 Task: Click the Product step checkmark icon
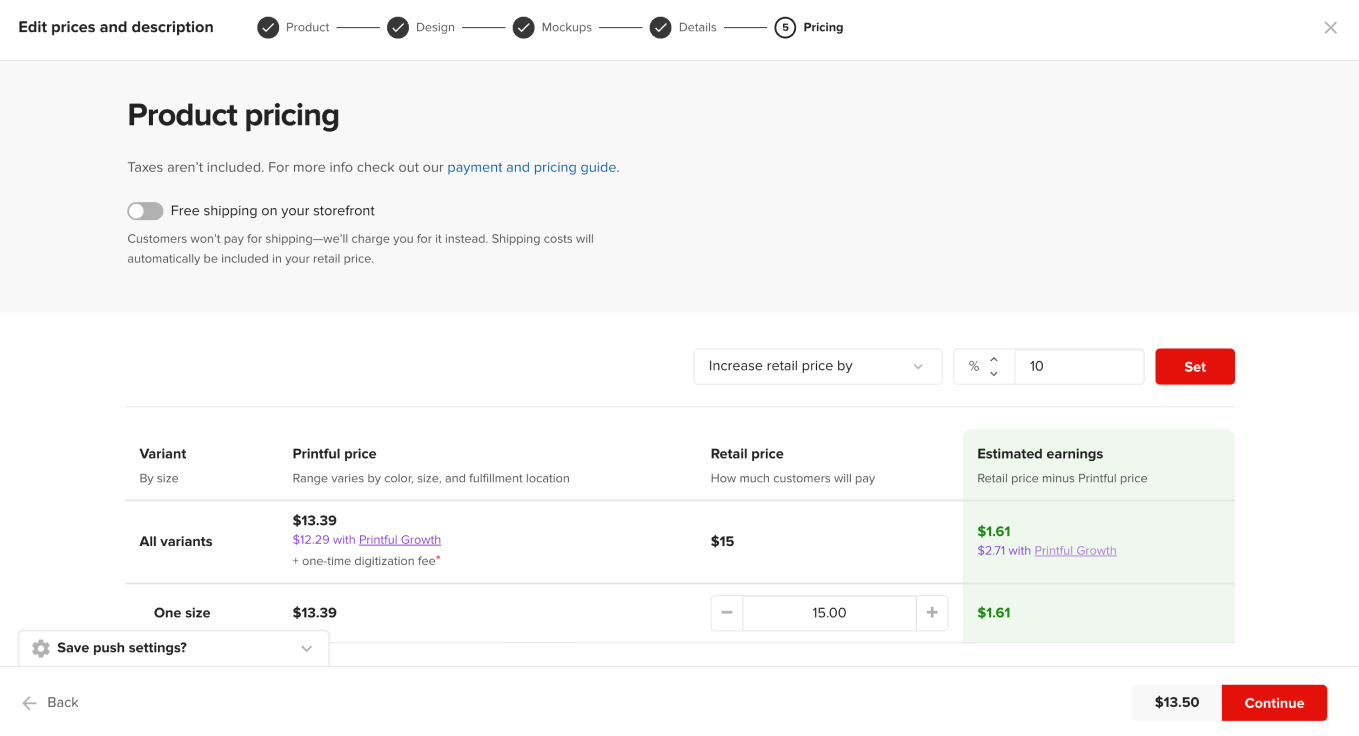267,27
